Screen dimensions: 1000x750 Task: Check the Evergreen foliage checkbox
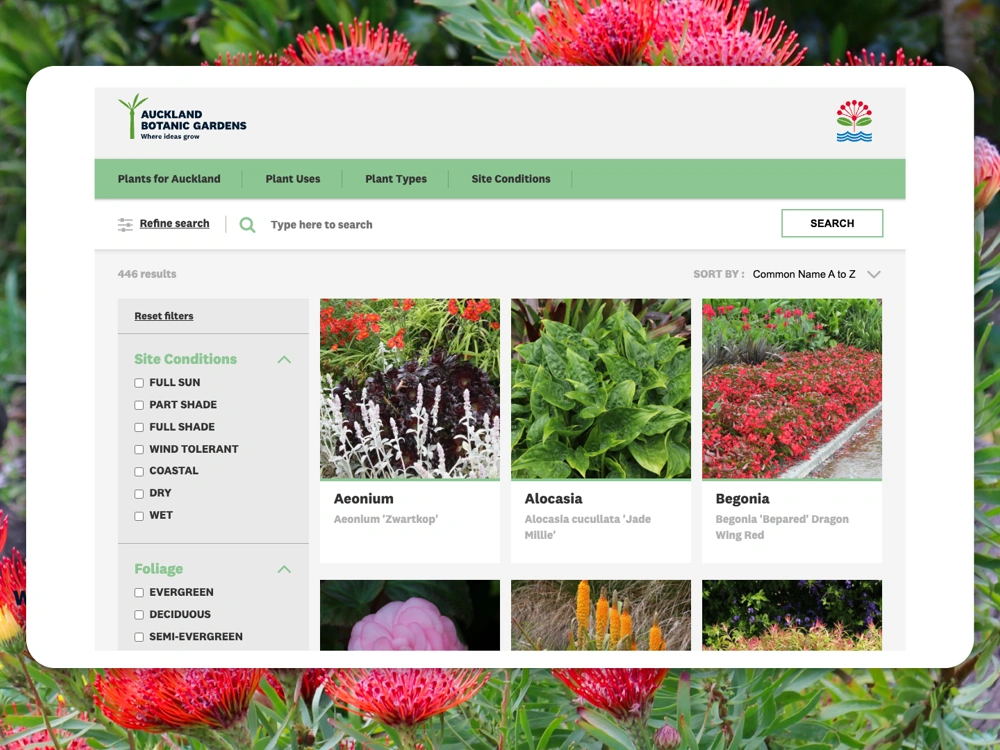[x=139, y=593]
